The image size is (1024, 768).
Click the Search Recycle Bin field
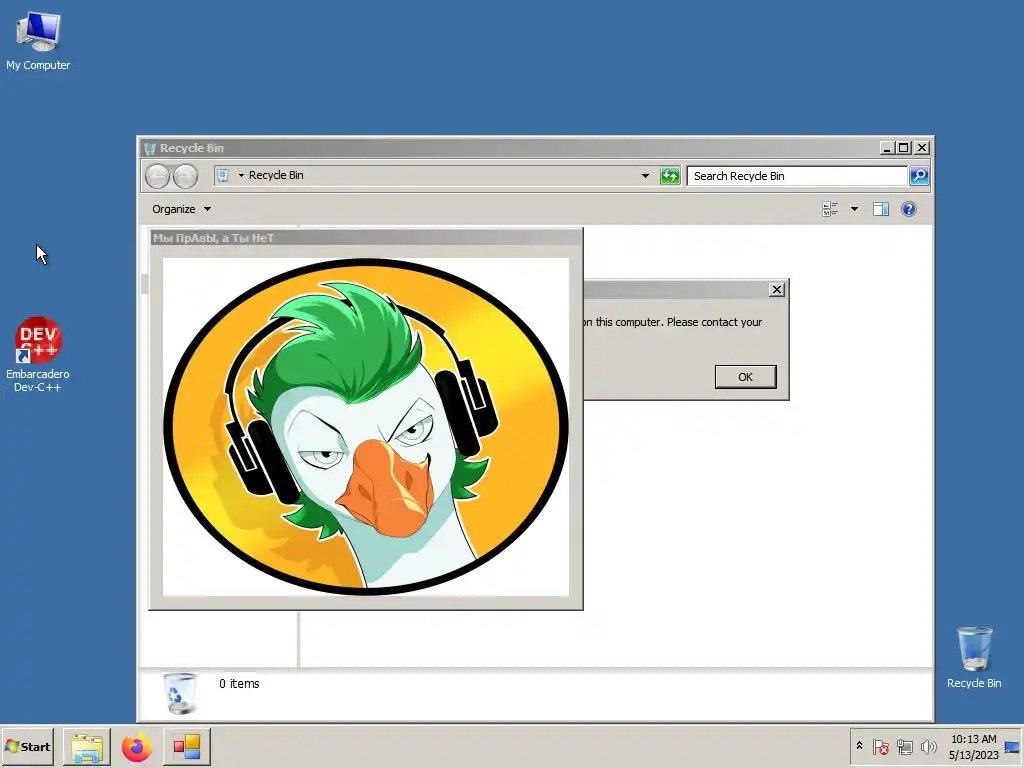797,176
